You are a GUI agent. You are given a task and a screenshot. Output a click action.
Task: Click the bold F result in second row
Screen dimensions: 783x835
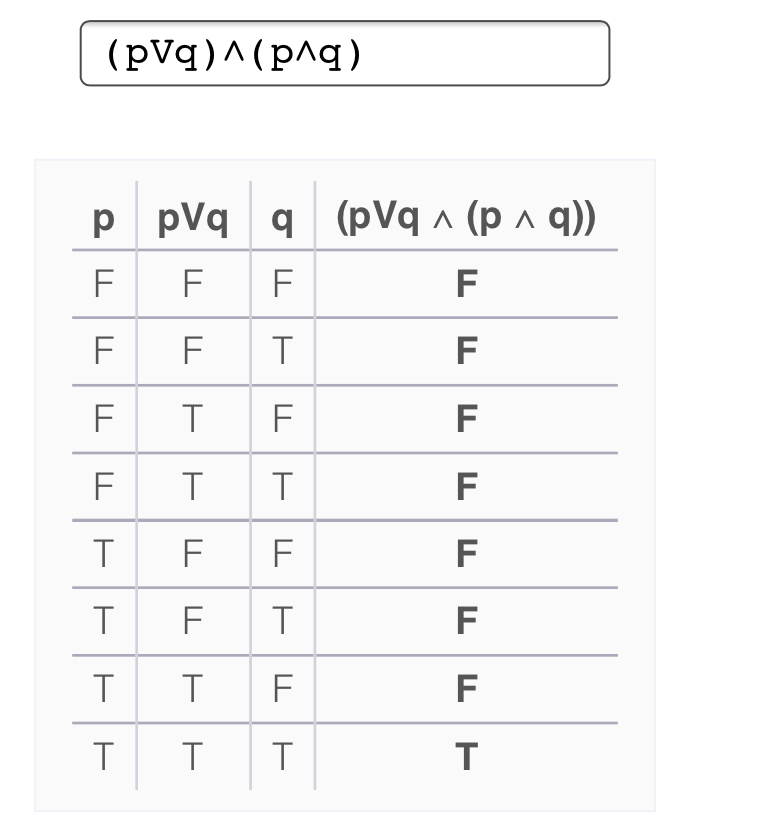pyautogui.click(x=466, y=352)
